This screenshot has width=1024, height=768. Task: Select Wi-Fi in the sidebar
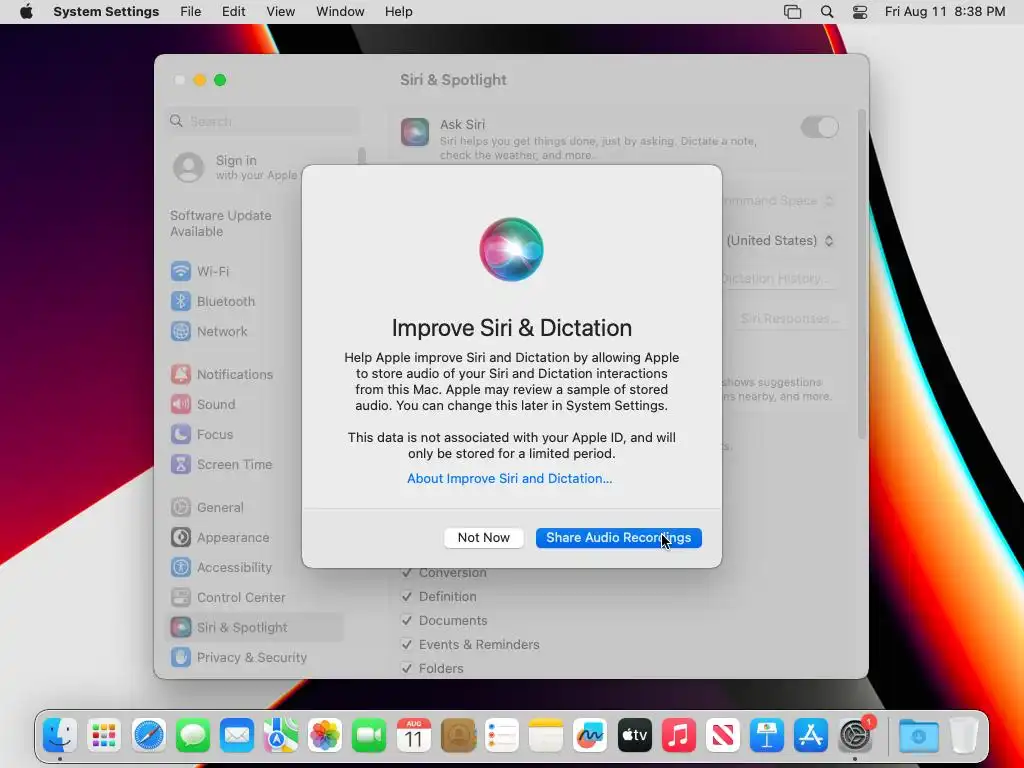click(255, 271)
